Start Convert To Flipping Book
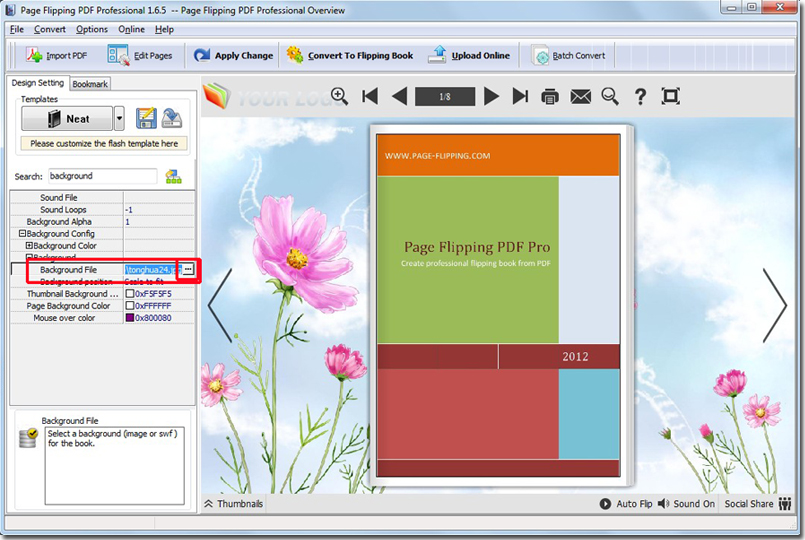Screen dimensions: 805x540 350,55
